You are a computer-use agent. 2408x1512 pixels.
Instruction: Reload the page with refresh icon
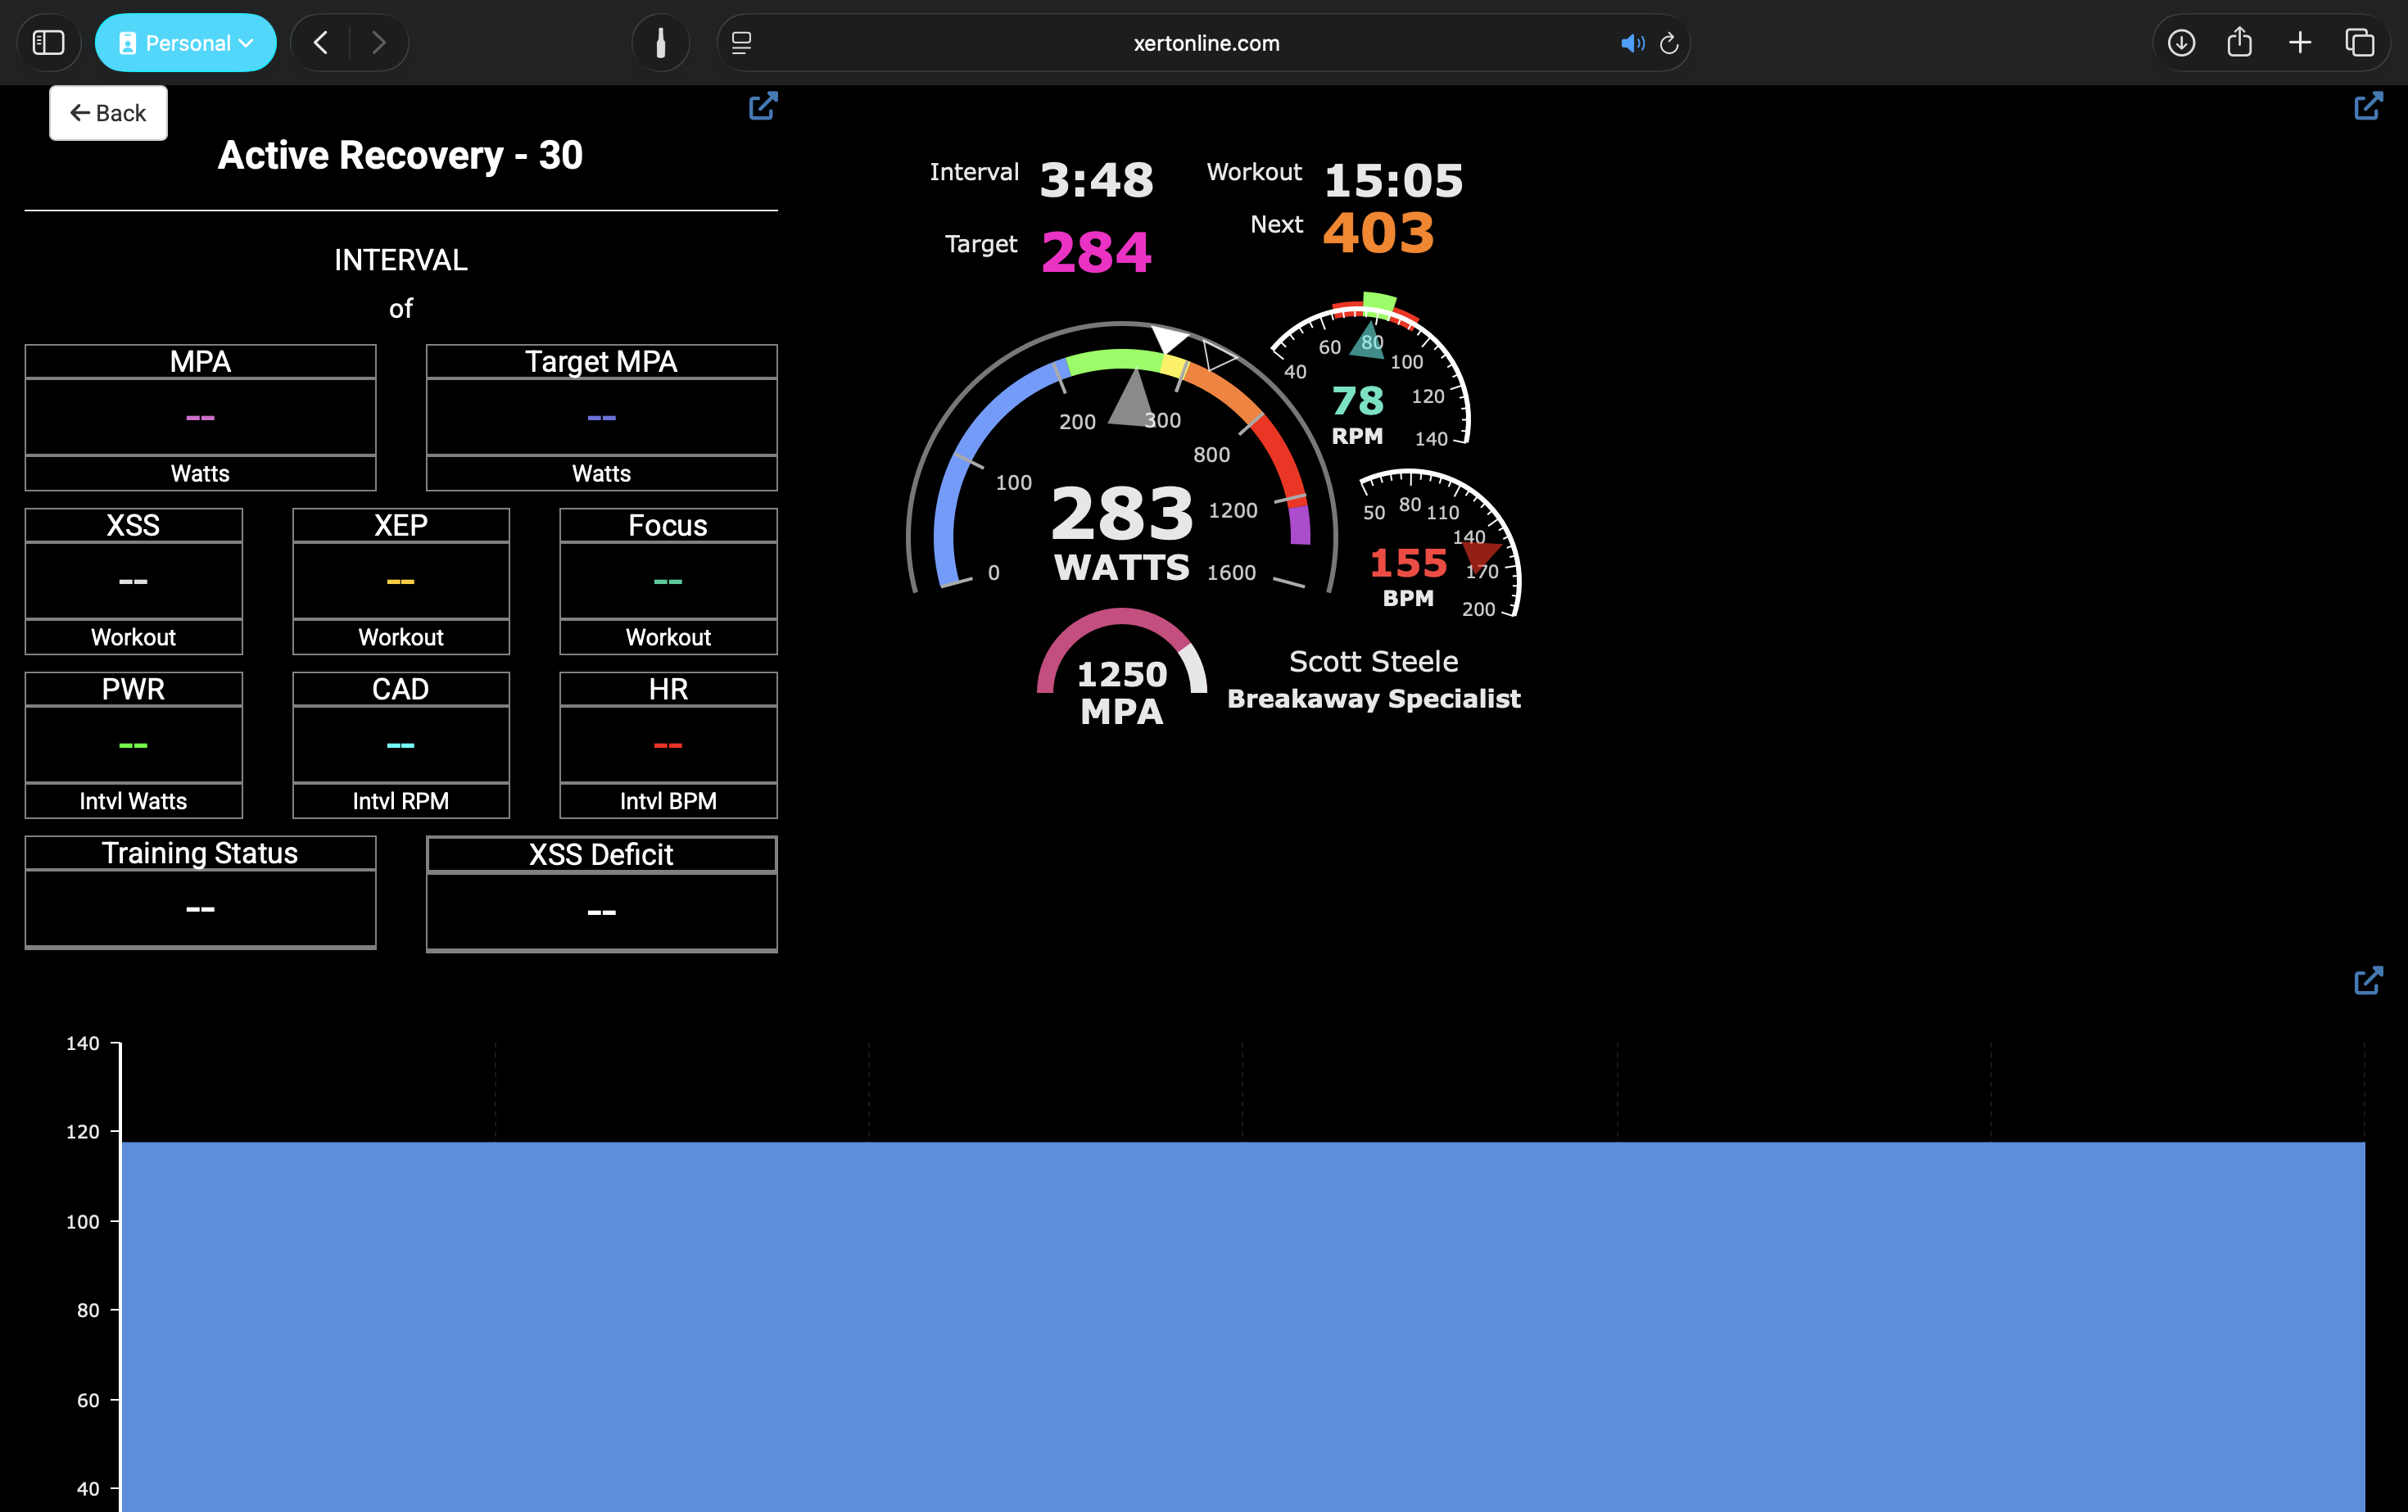(x=1668, y=43)
